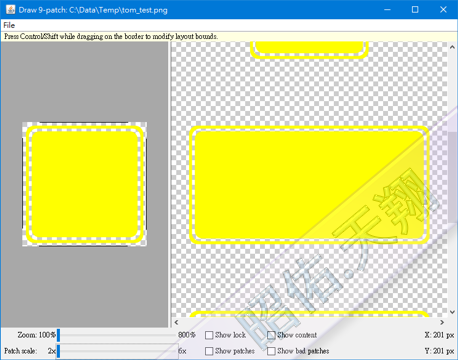Click the yellow 9-patch image in the editor

tap(85, 184)
